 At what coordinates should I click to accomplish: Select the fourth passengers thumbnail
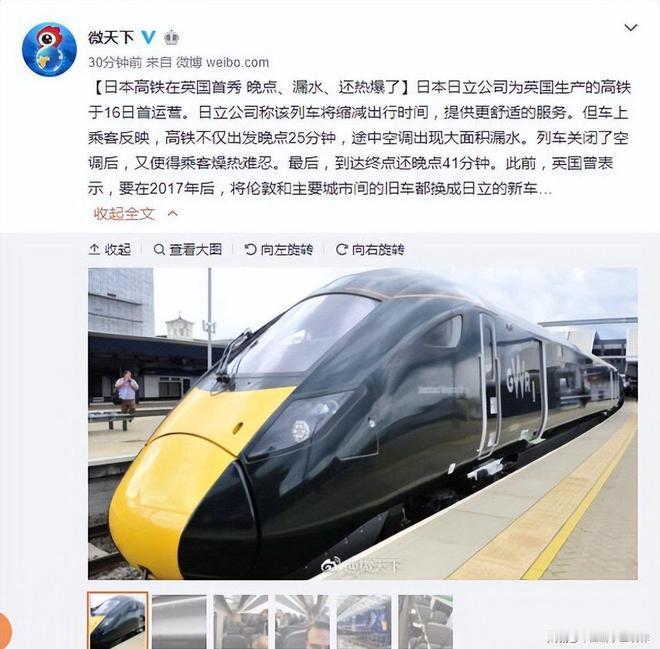(x=302, y=622)
